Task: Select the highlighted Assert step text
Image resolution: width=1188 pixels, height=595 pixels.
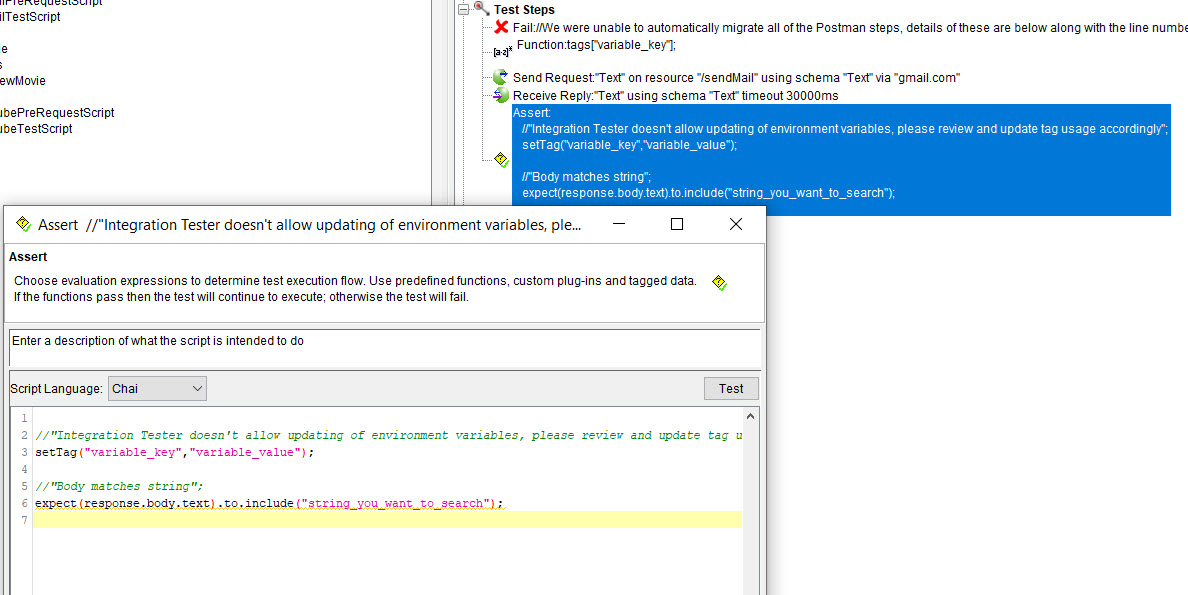Action: (x=840, y=160)
